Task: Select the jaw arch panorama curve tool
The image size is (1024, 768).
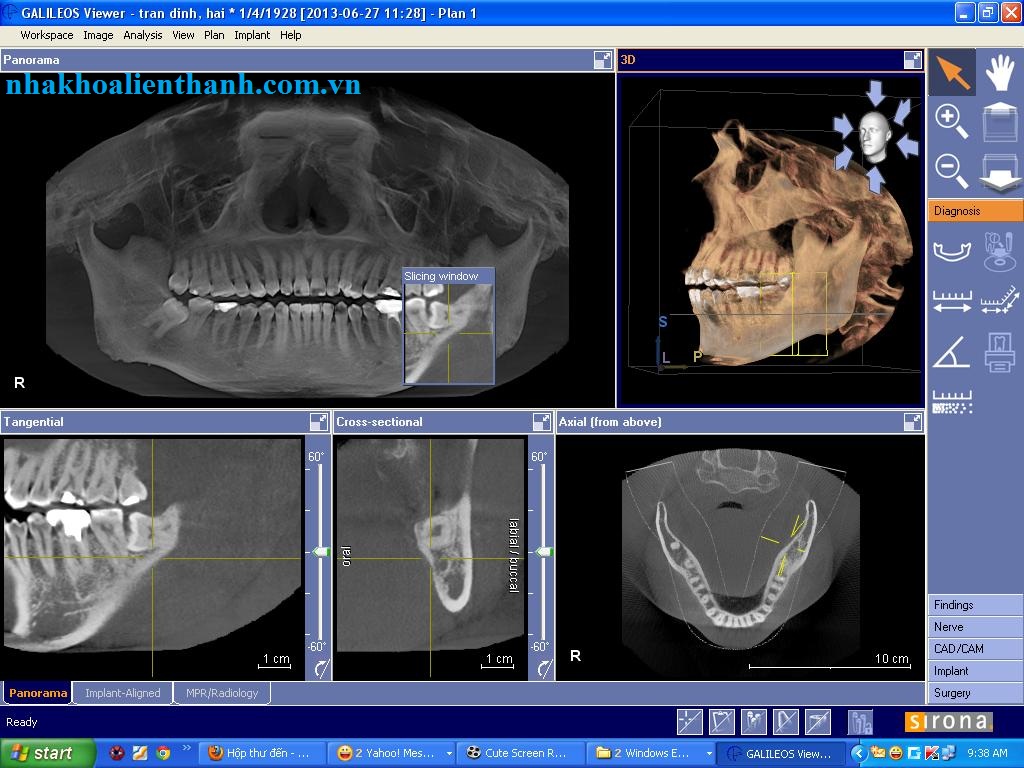Action: (x=952, y=251)
